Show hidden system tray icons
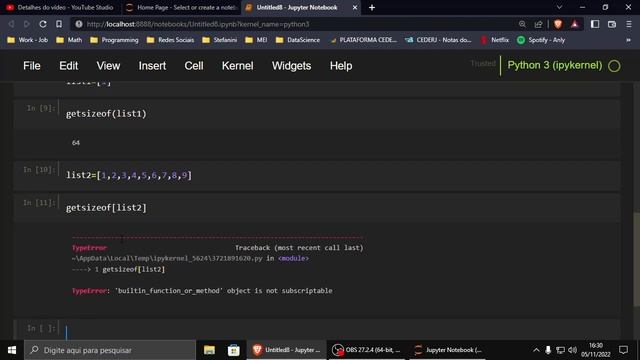 point(536,350)
